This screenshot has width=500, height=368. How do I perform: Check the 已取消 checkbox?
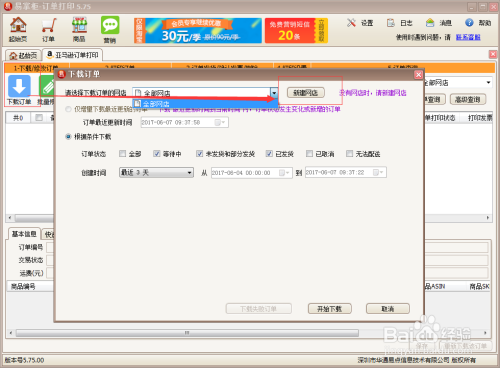309,154
